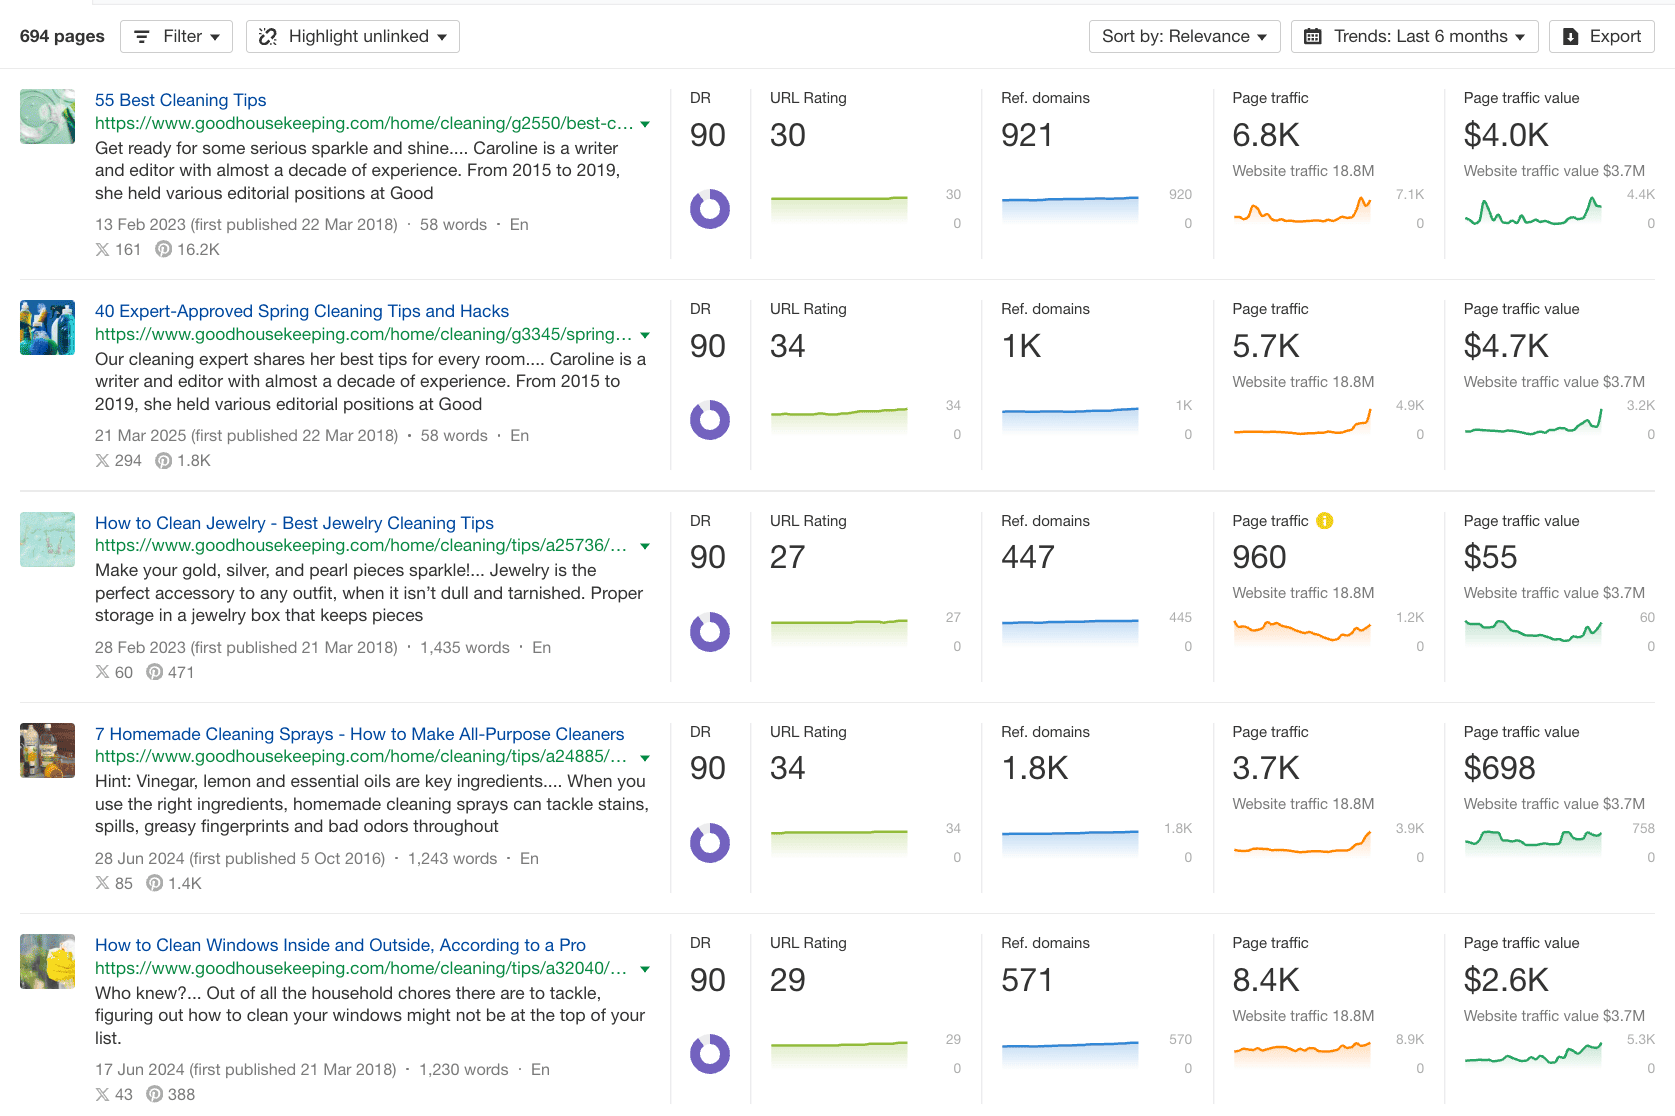
Task: Click the X shares icon showing 85
Action: point(102,884)
